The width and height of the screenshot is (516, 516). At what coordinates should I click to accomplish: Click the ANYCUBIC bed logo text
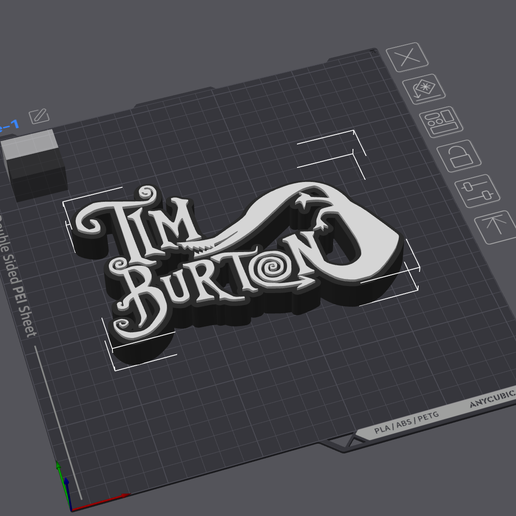coord(493,399)
